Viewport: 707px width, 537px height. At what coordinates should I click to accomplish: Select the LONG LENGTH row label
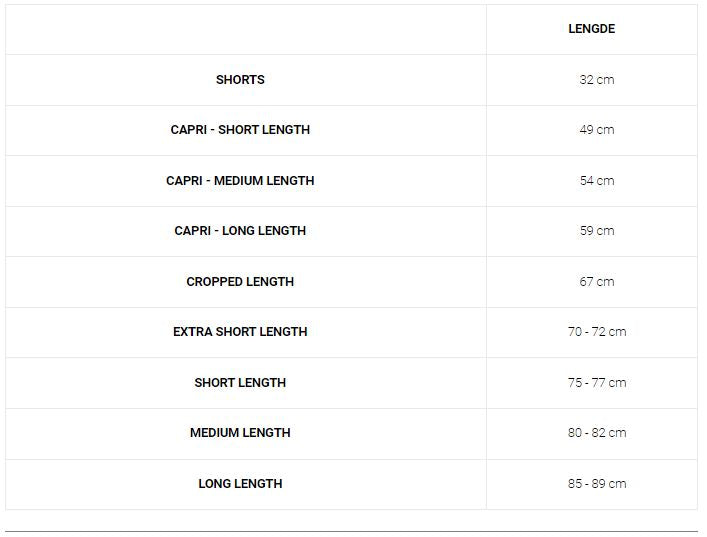coord(240,484)
